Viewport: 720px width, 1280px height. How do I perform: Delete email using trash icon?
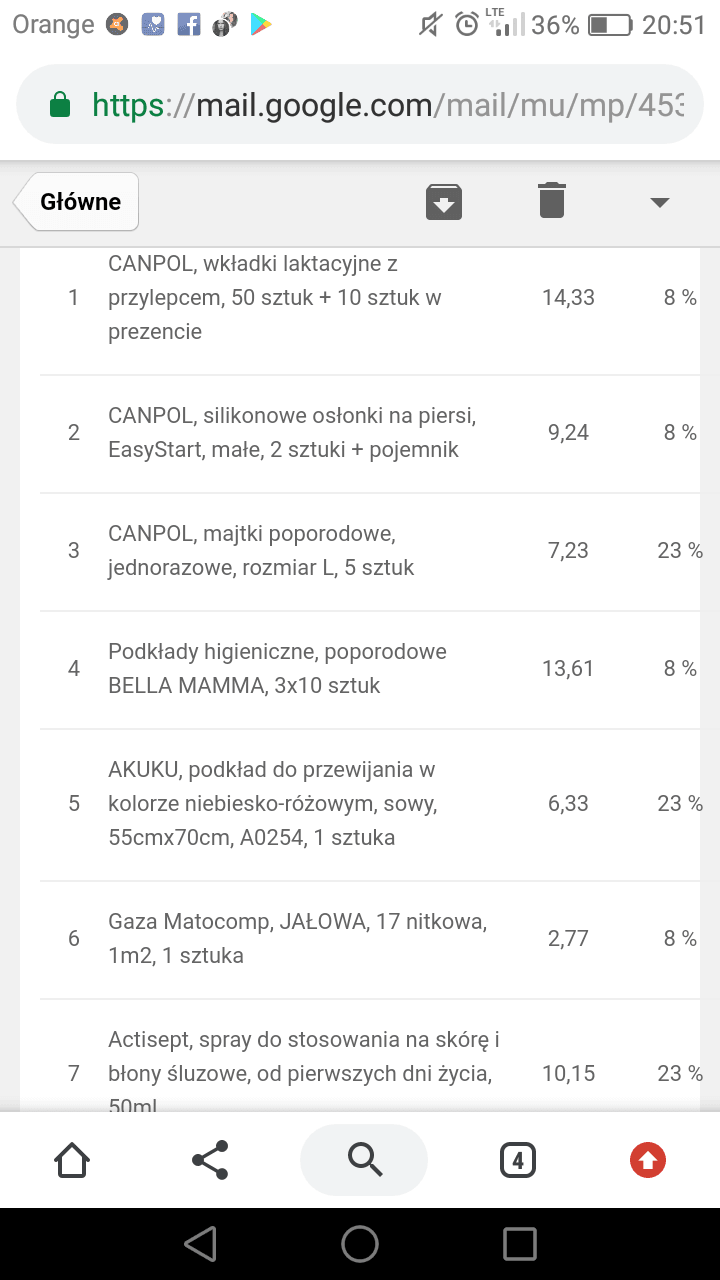point(551,201)
